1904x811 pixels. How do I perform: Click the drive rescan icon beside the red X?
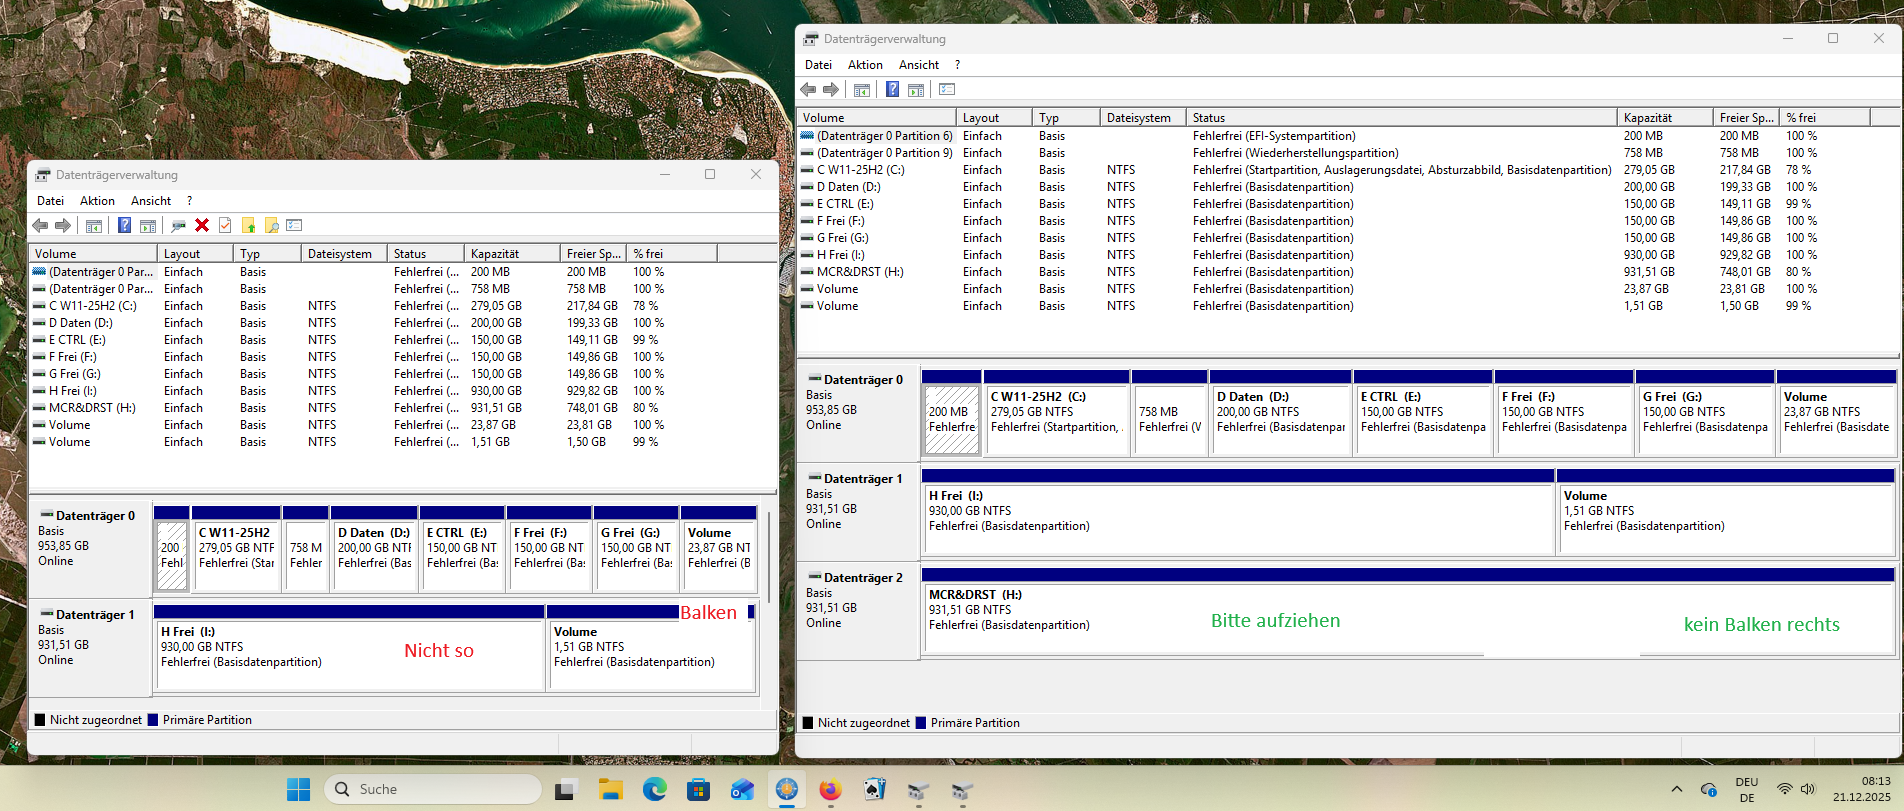point(178,225)
